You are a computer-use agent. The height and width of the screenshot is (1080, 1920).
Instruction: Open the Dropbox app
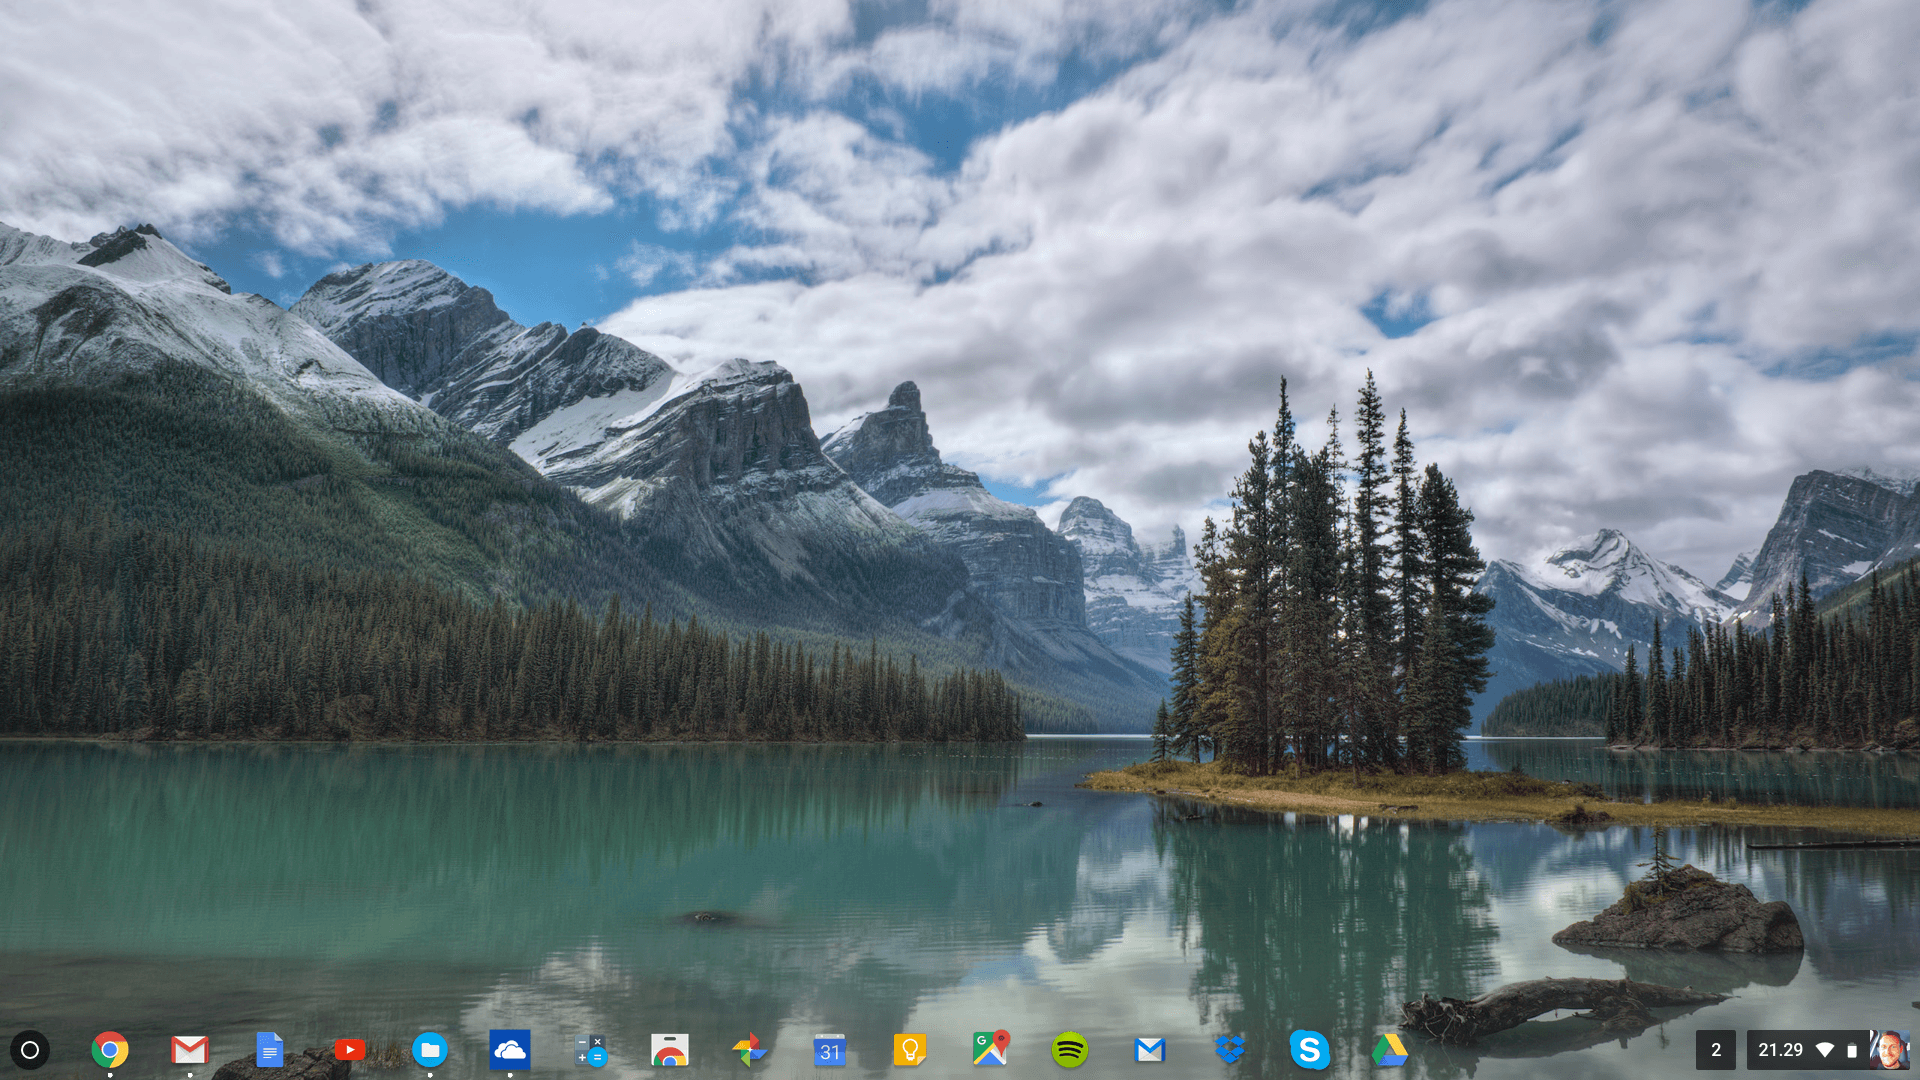[1230, 1050]
